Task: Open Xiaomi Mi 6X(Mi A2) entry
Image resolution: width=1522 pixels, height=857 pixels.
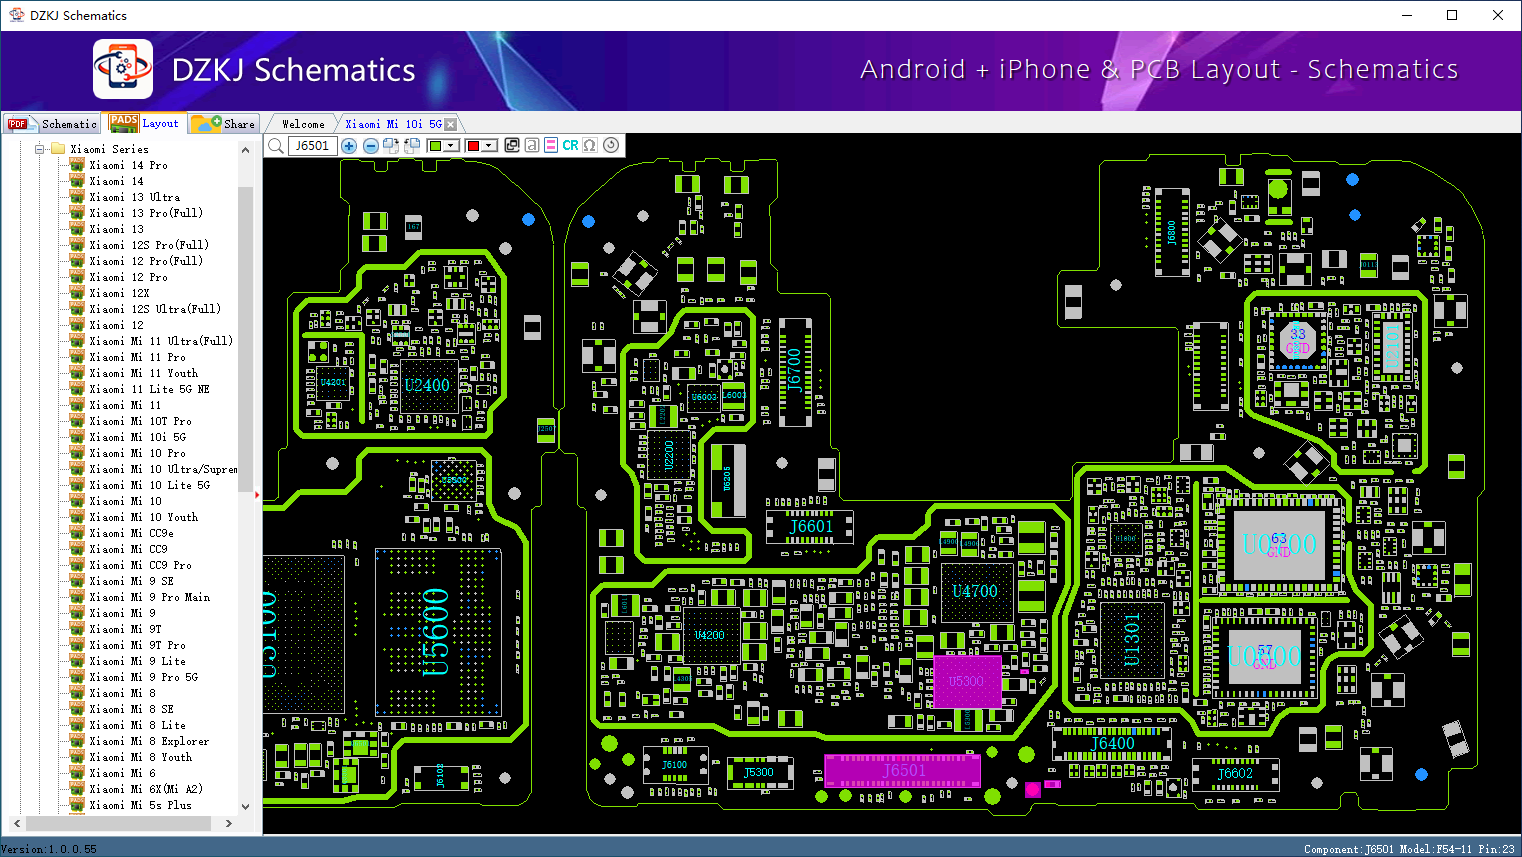Action: (x=146, y=789)
